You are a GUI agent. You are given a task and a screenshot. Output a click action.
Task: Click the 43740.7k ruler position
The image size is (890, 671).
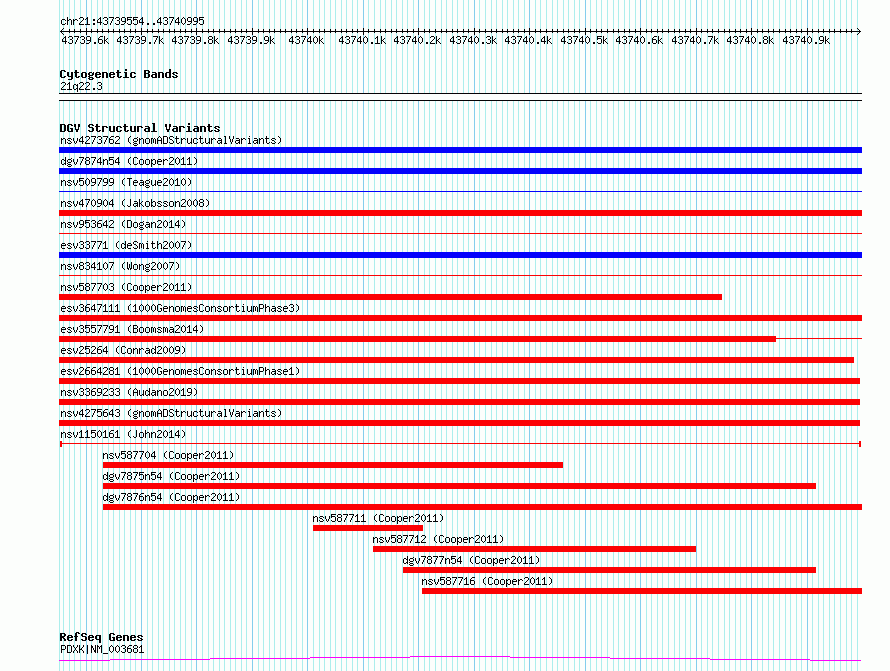pyautogui.click(x=695, y=40)
